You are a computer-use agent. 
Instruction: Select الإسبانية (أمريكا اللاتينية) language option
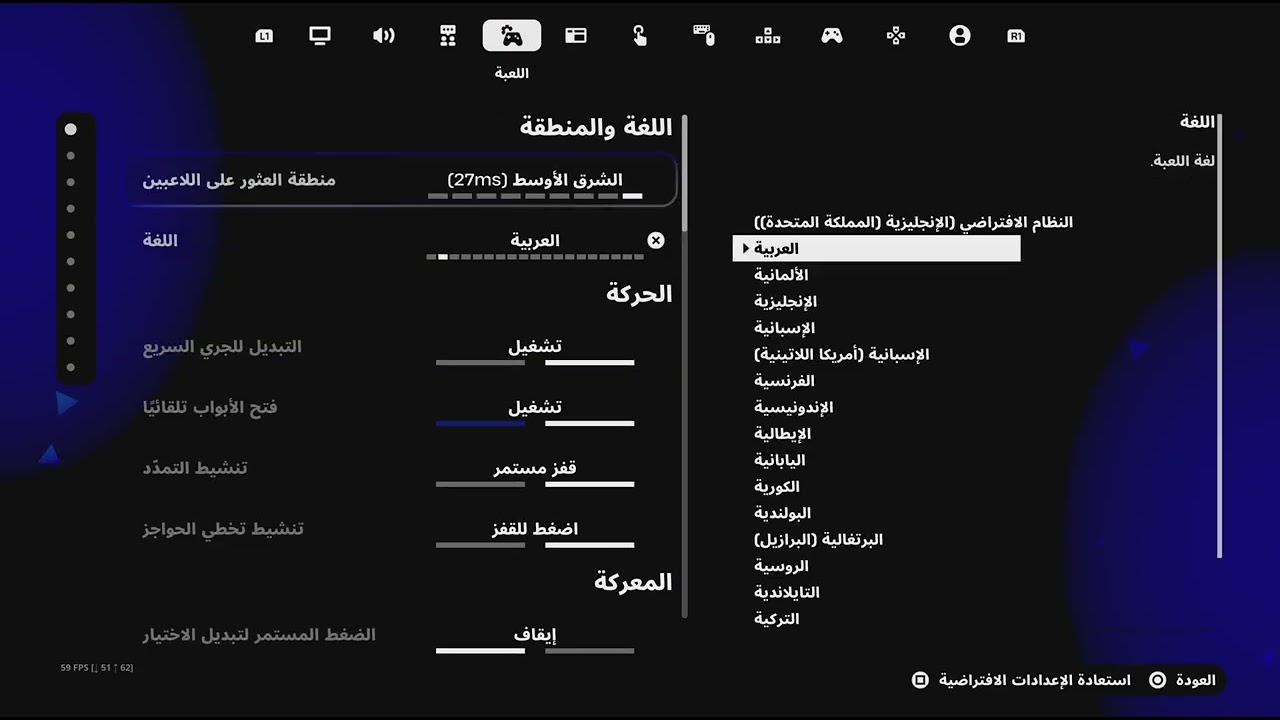coord(841,354)
